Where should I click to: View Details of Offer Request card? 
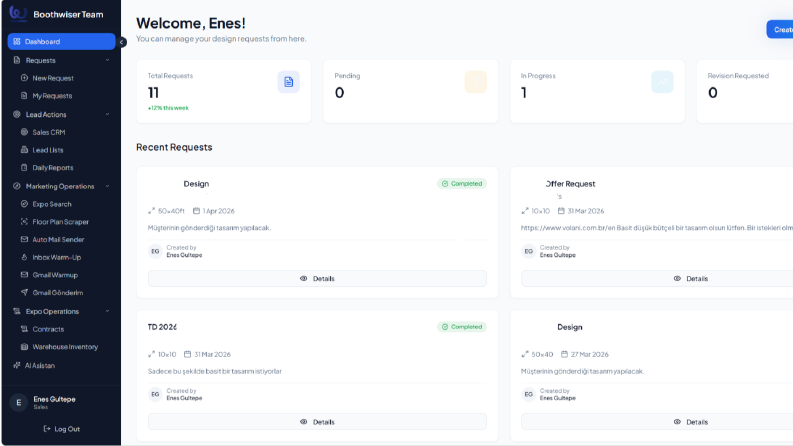pos(657,279)
